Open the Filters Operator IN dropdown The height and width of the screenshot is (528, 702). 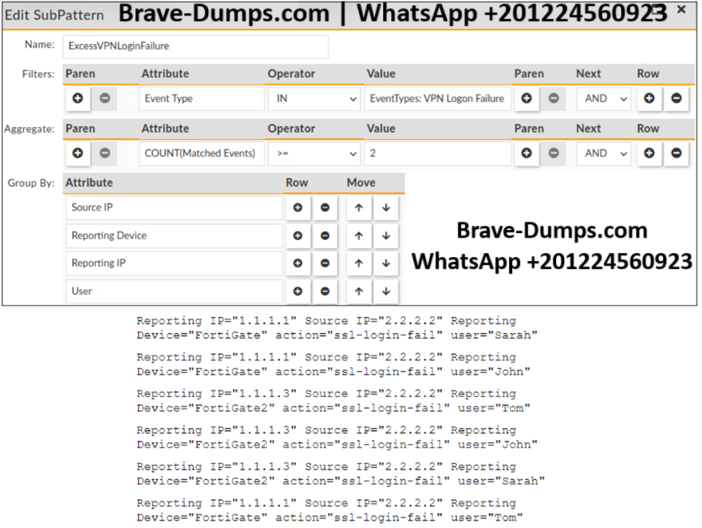(313, 99)
